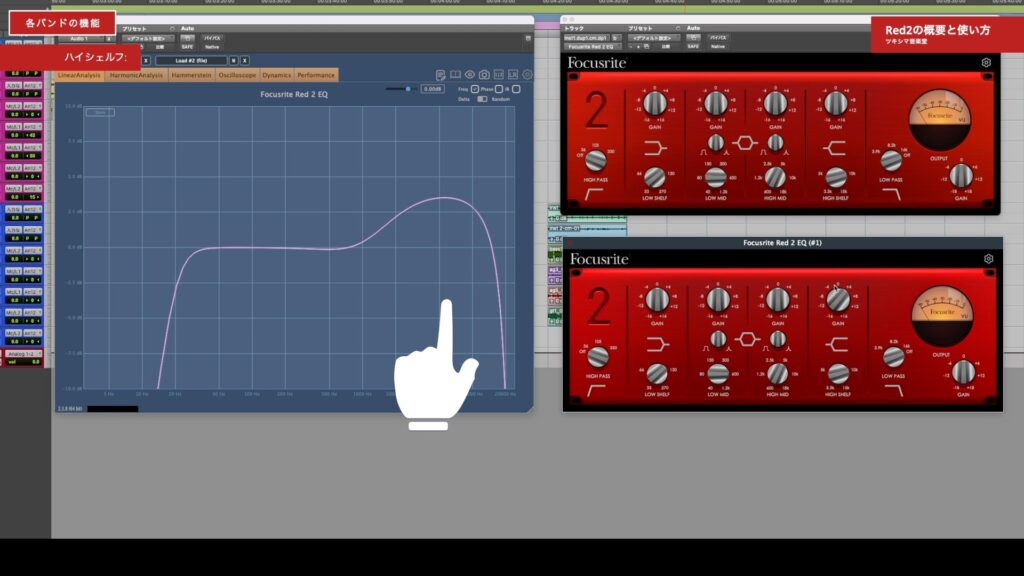Image resolution: width=1024 pixels, height=576 pixels.
Task: Click the OUTPUT gain knob in upper Focusrite window
Action: 961,176
